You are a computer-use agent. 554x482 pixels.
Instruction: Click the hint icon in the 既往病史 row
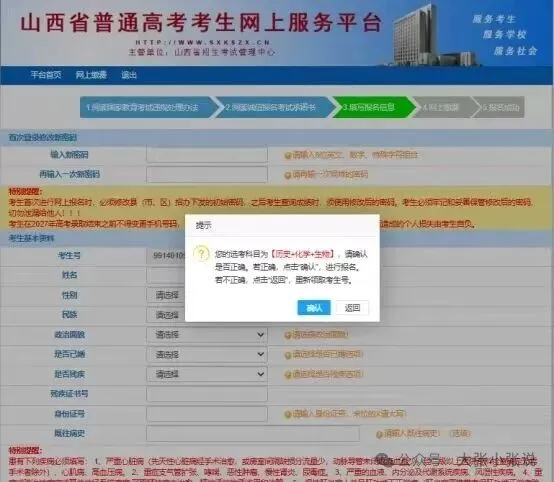click(379, 434)
